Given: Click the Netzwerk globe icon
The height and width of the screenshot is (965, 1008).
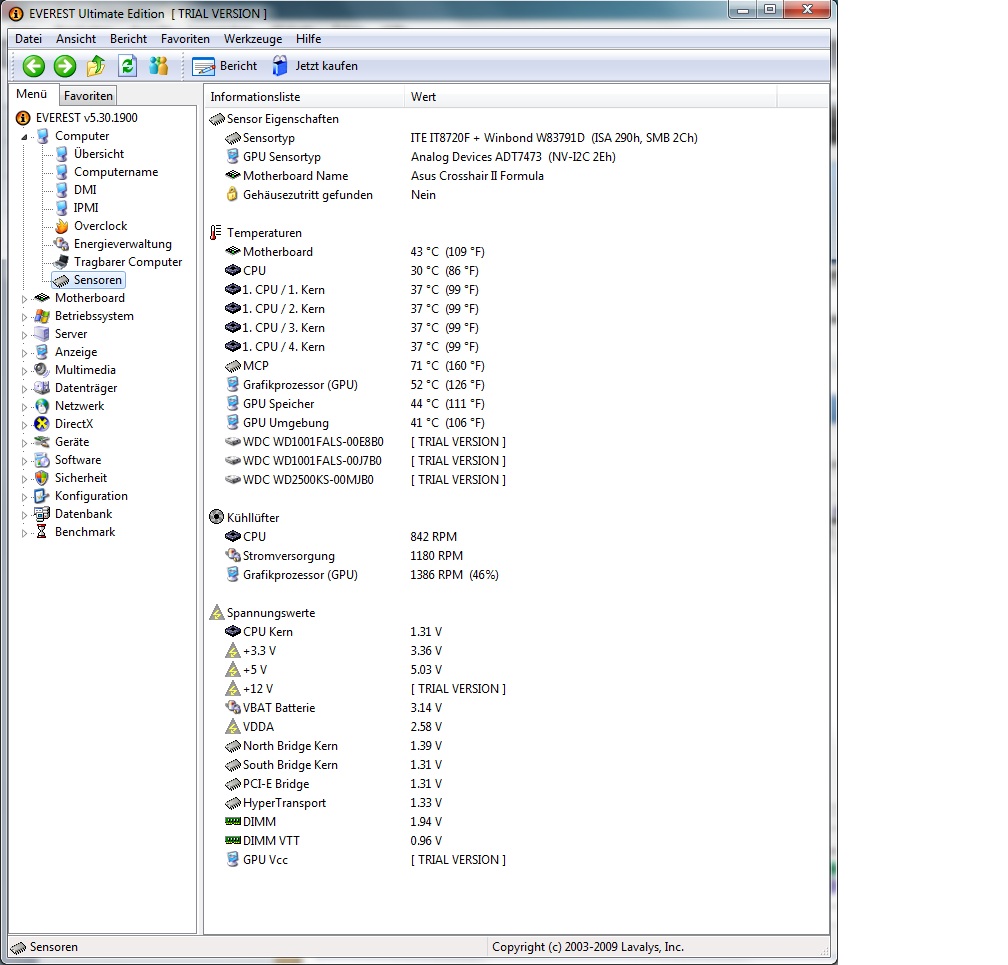Looking at the screenshot, I should (x=42, y=406).
